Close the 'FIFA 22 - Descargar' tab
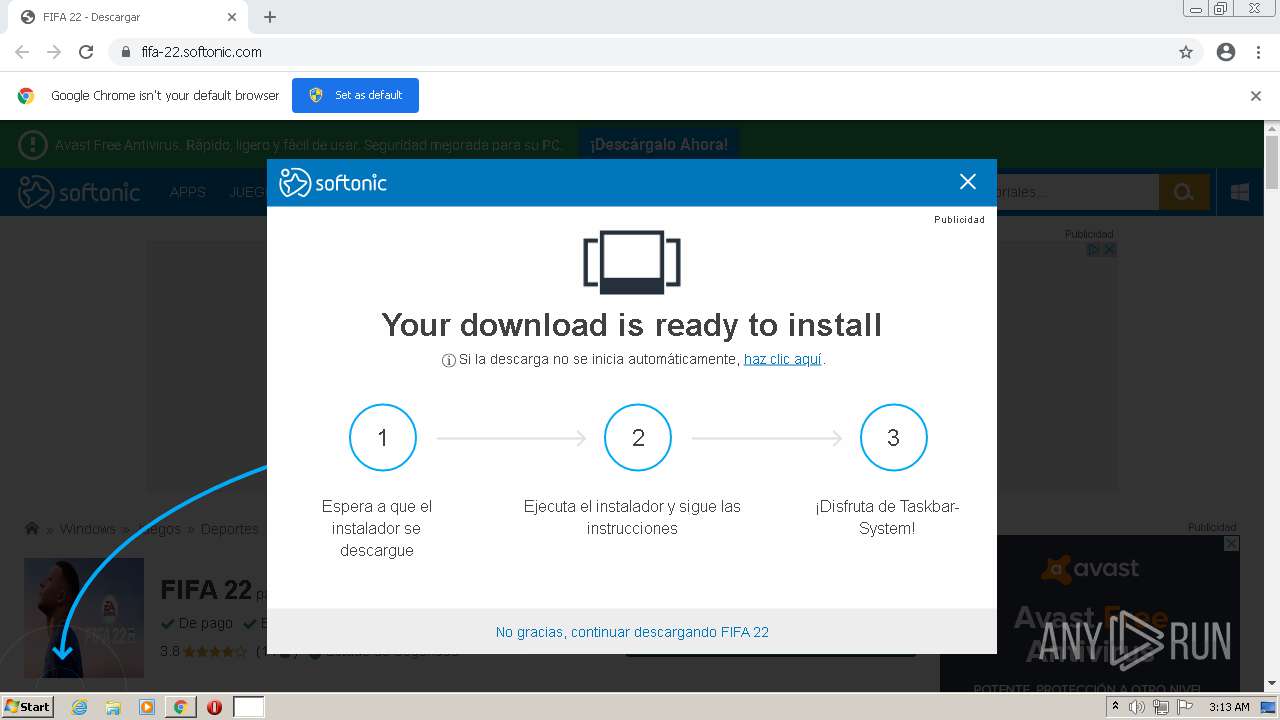This screenshot has width=1280, height=720. pos(232,17)
